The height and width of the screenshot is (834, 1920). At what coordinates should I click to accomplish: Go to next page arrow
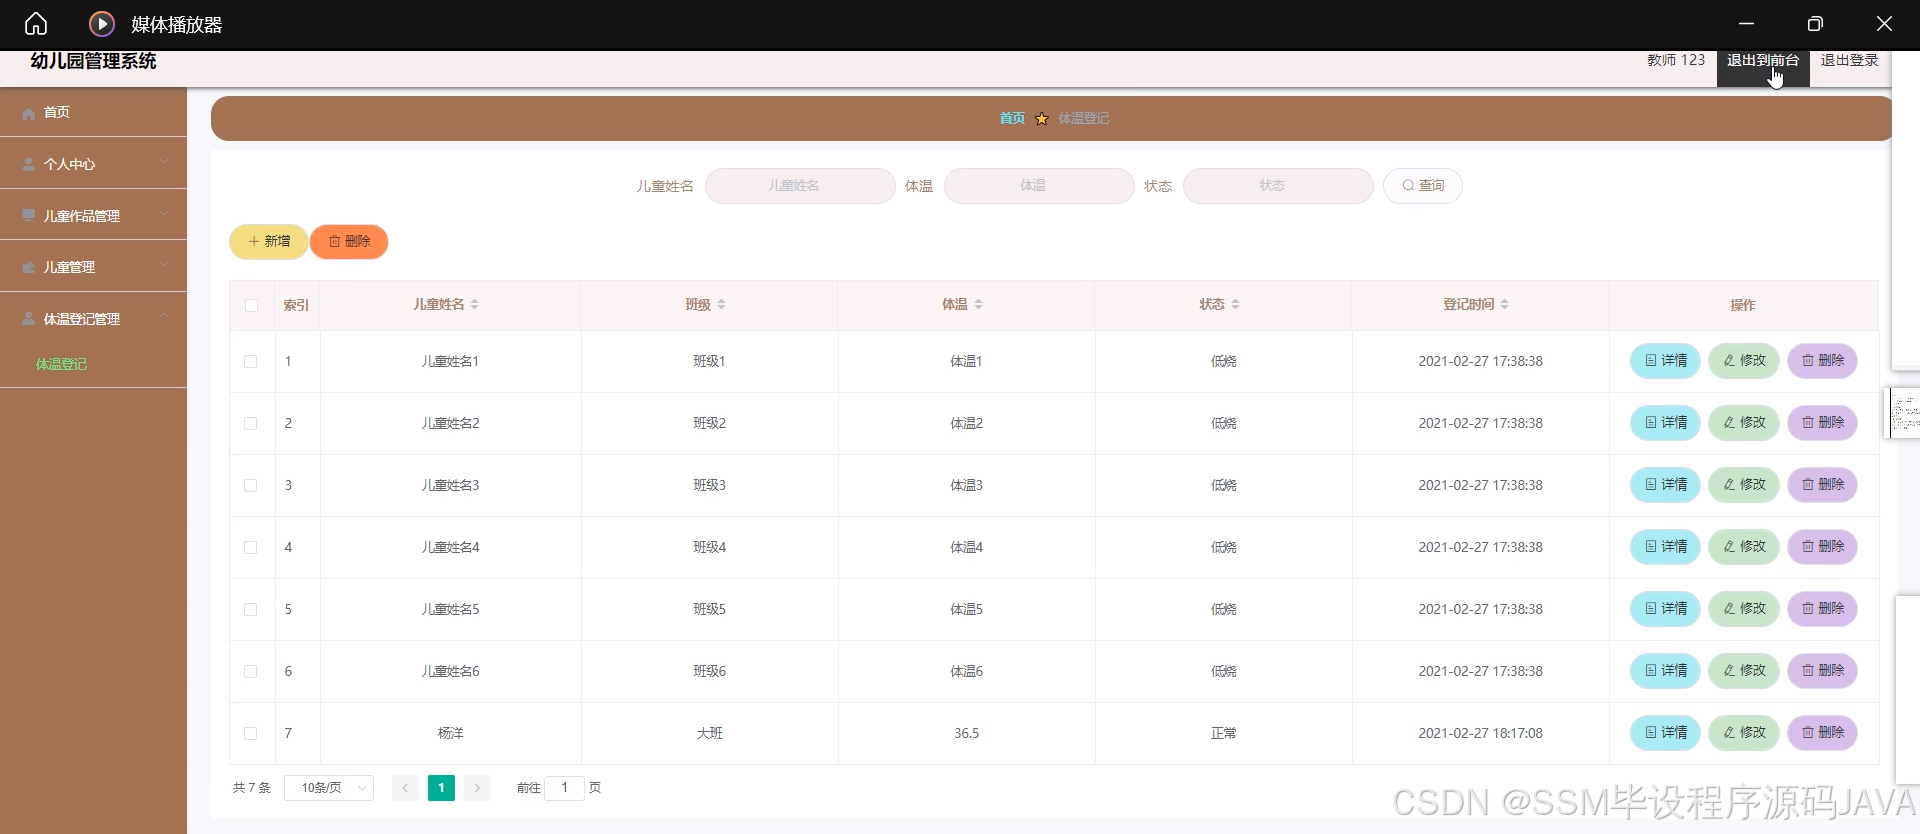click(477, 788)
